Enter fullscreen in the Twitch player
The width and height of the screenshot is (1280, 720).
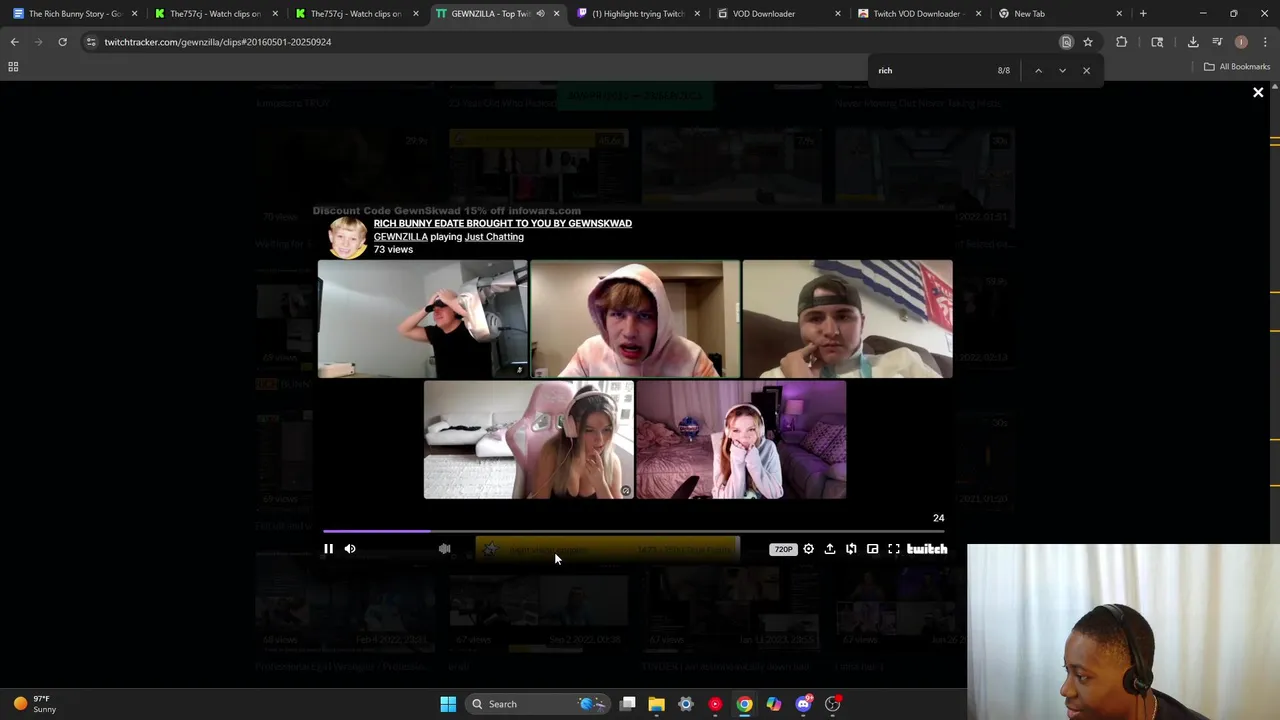(x=894, y=549)
